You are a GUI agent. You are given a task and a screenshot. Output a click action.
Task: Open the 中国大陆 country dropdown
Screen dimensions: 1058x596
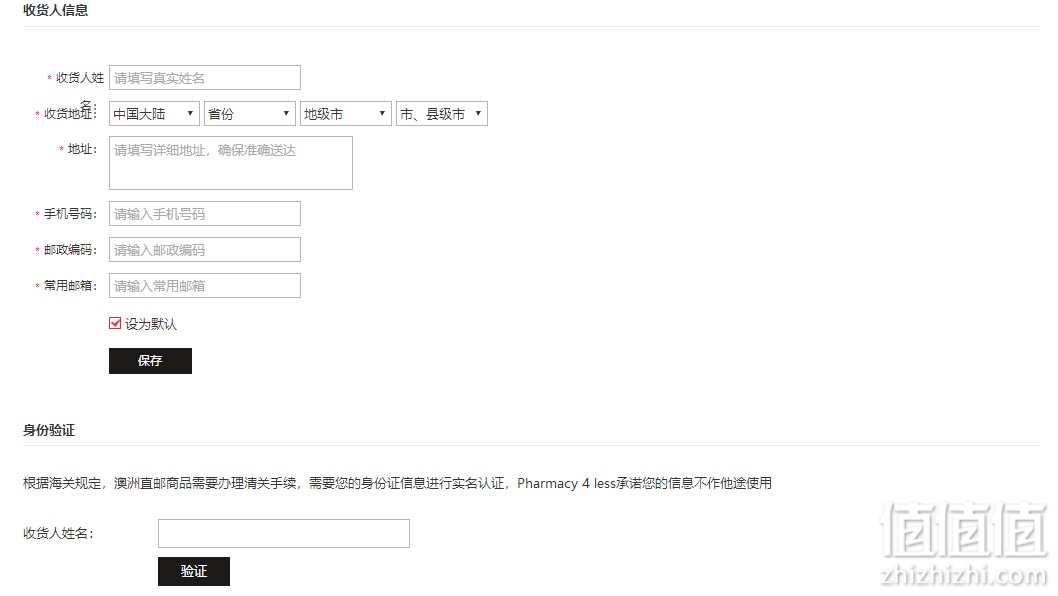[x=155, y=113]
